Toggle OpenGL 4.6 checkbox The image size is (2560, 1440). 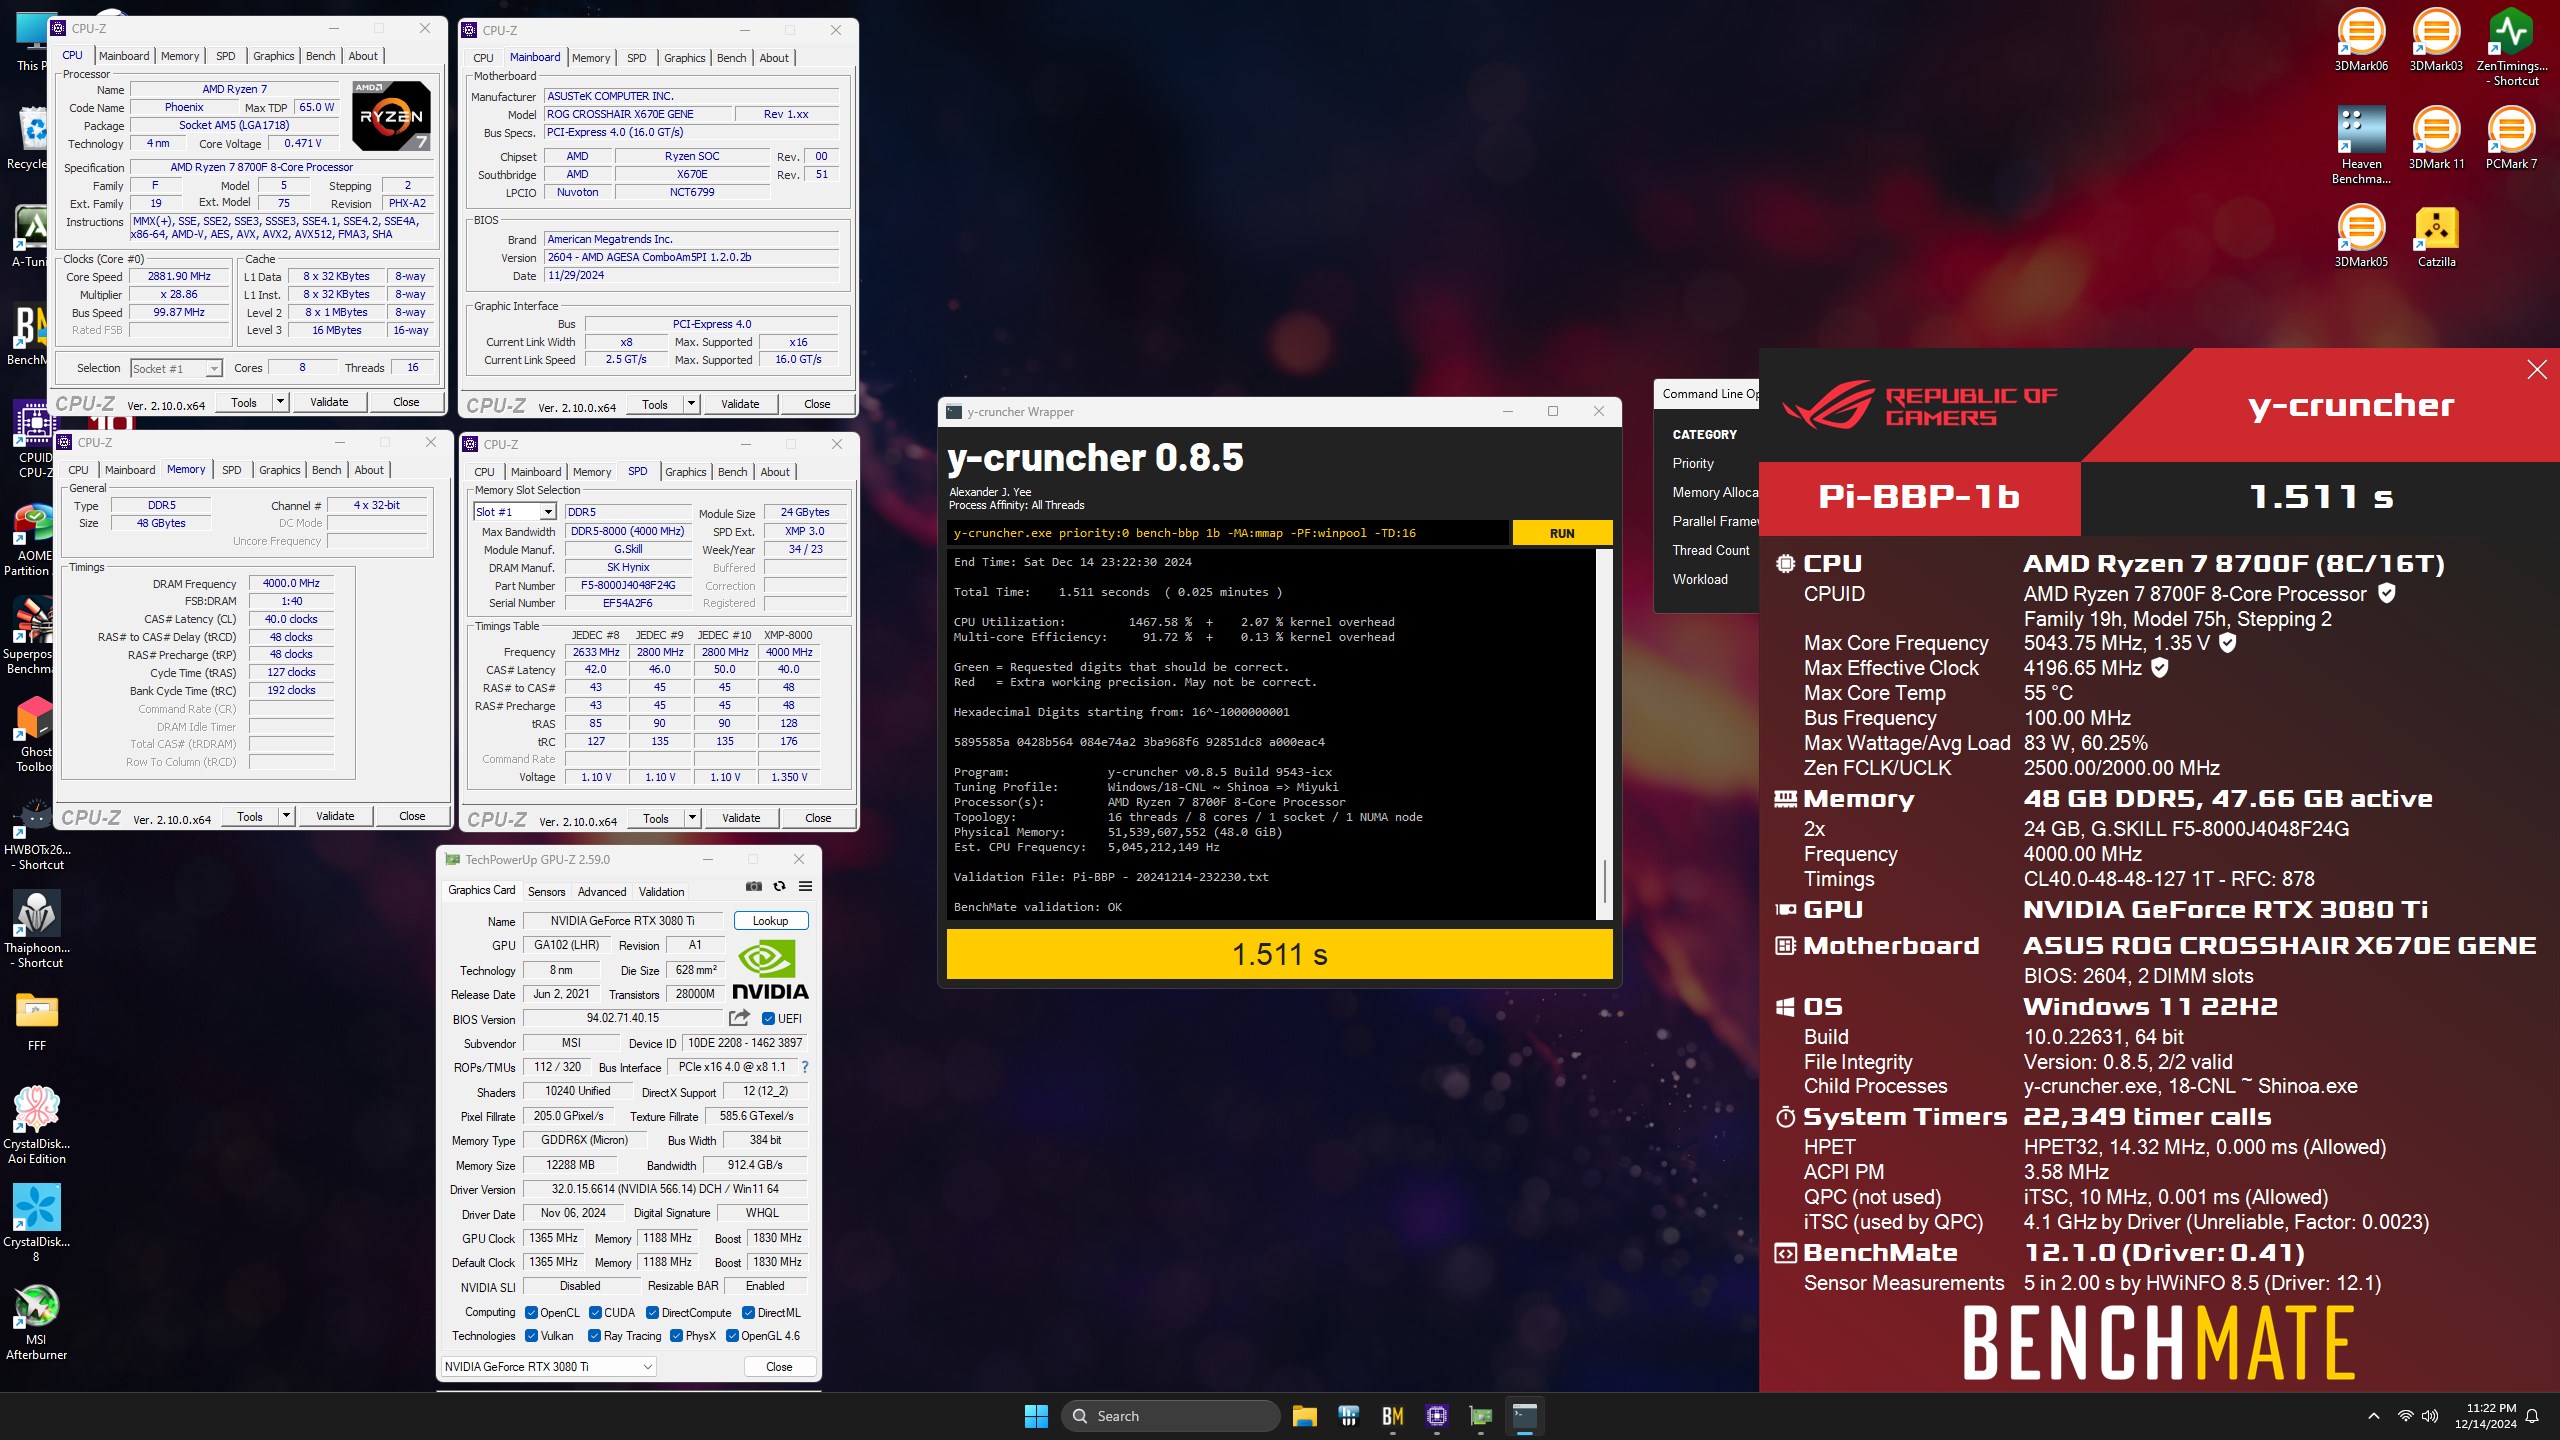[732, 1336]
